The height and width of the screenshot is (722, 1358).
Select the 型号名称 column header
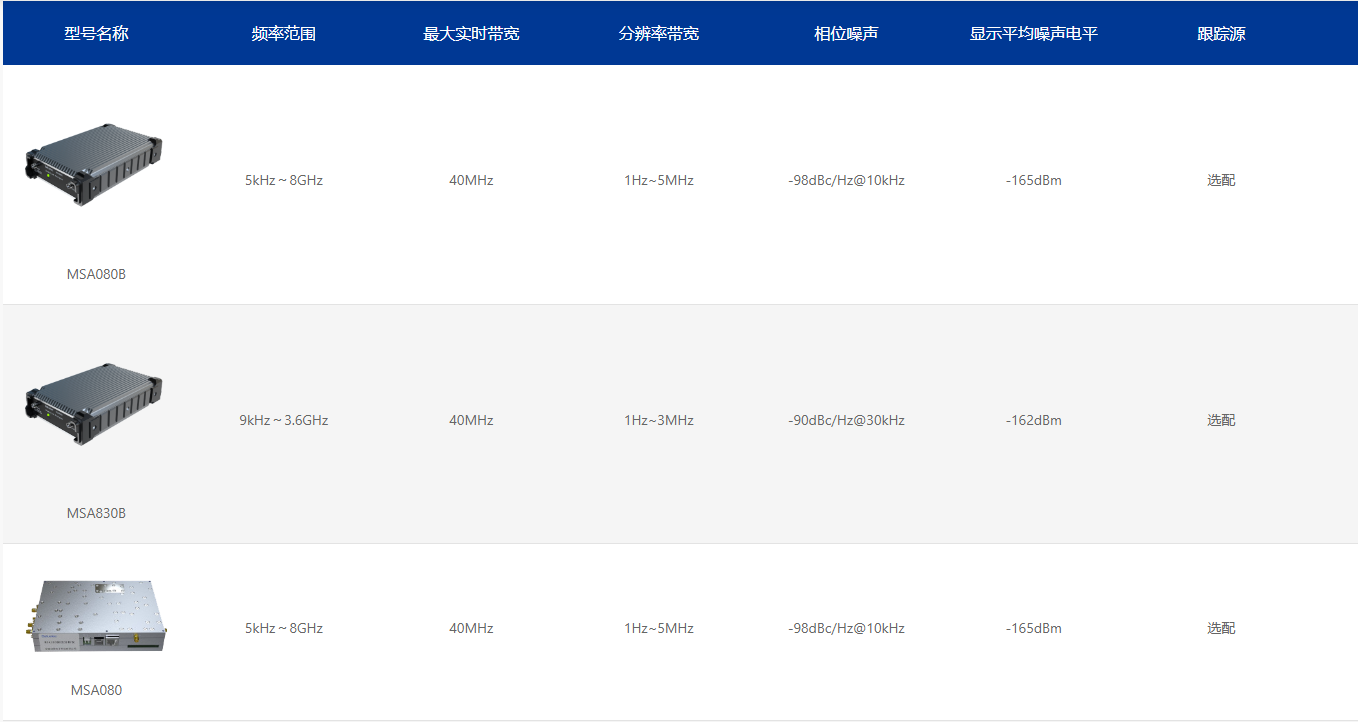point(95,33)
